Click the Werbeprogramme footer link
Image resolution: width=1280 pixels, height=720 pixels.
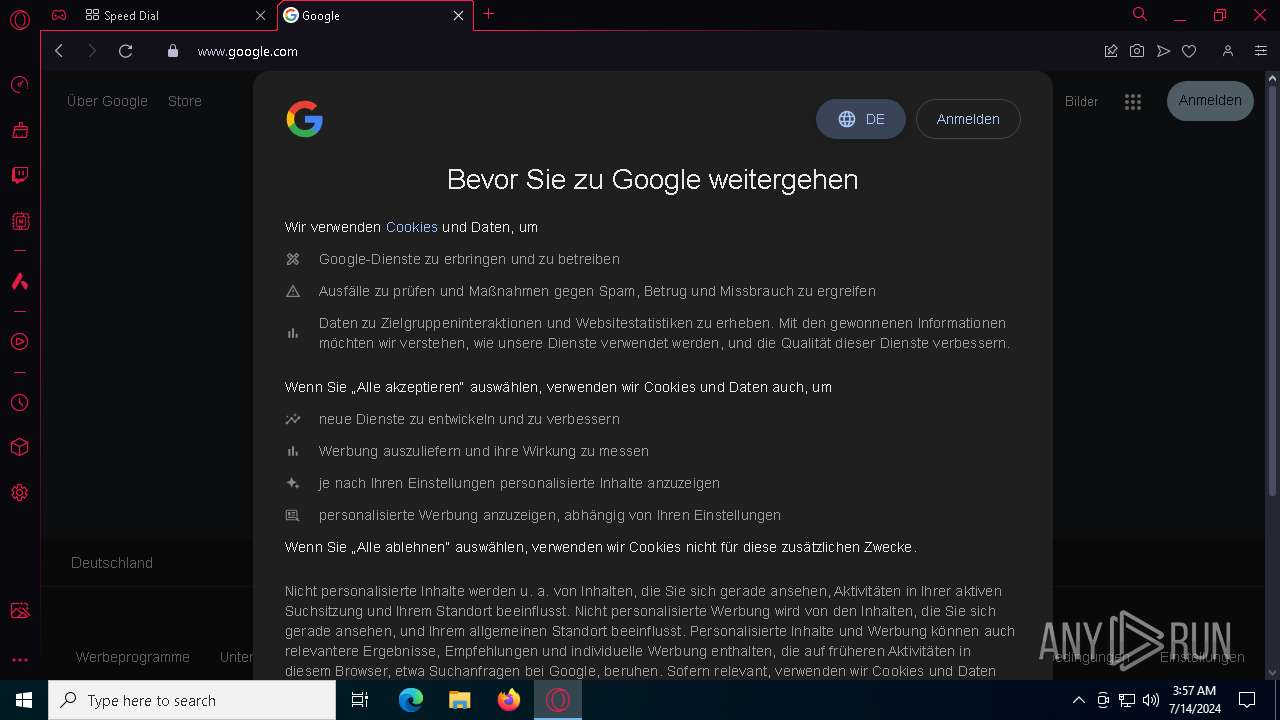[x=133, y=657]
